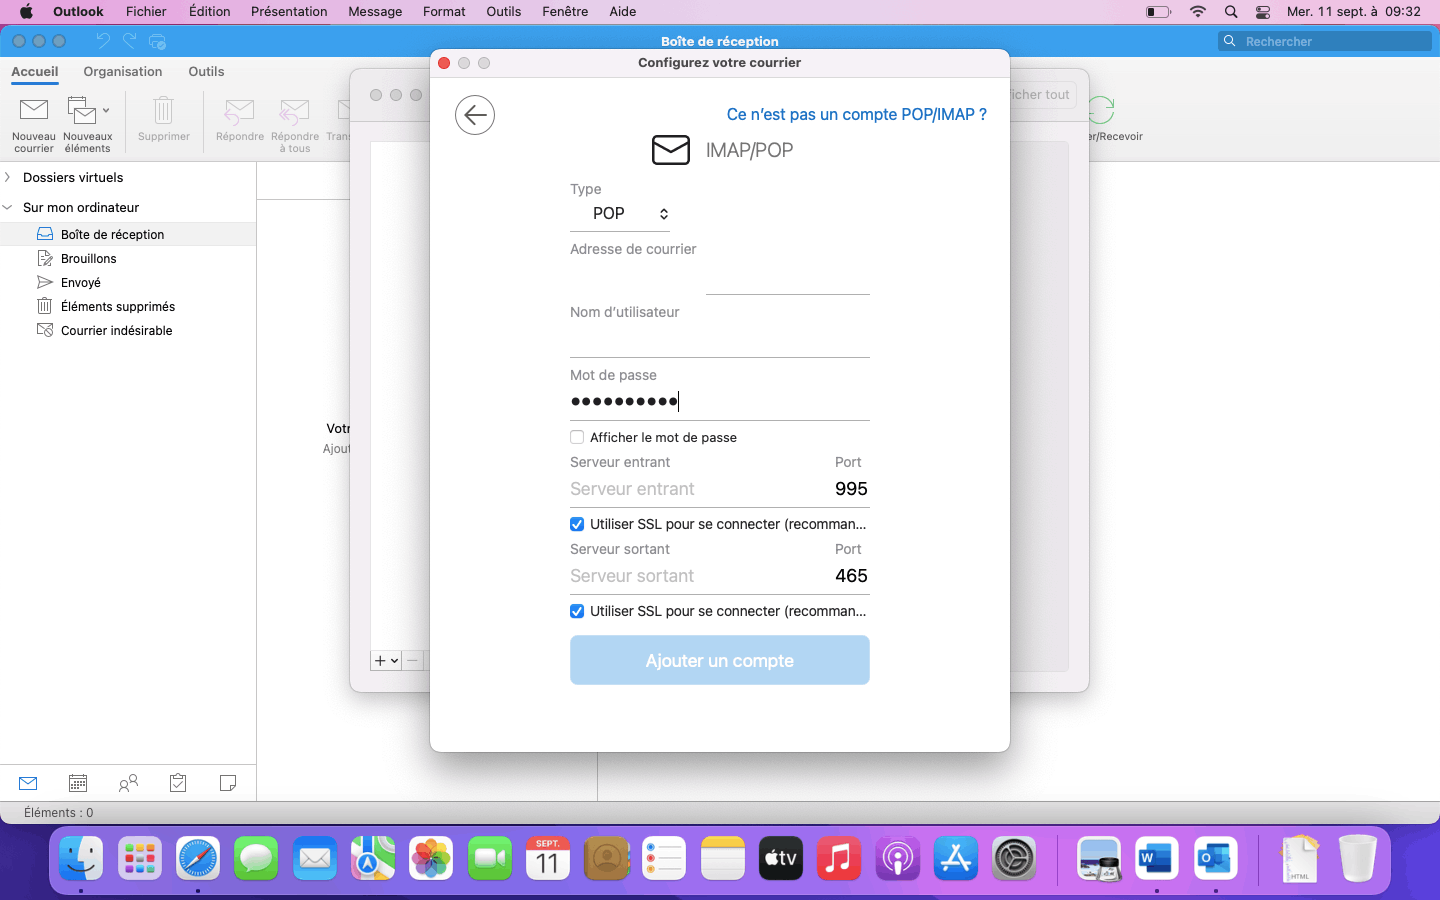
Task: Open the Type POP dropdown
Action: [620, 214]
